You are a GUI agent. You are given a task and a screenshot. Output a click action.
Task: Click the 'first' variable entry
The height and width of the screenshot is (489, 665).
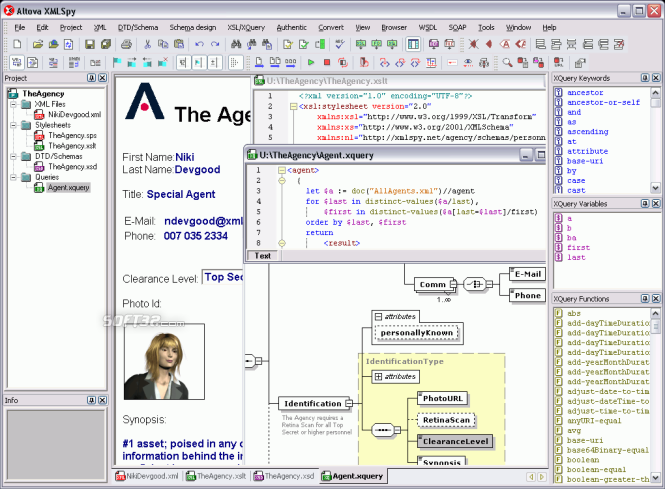coord(578,248)
